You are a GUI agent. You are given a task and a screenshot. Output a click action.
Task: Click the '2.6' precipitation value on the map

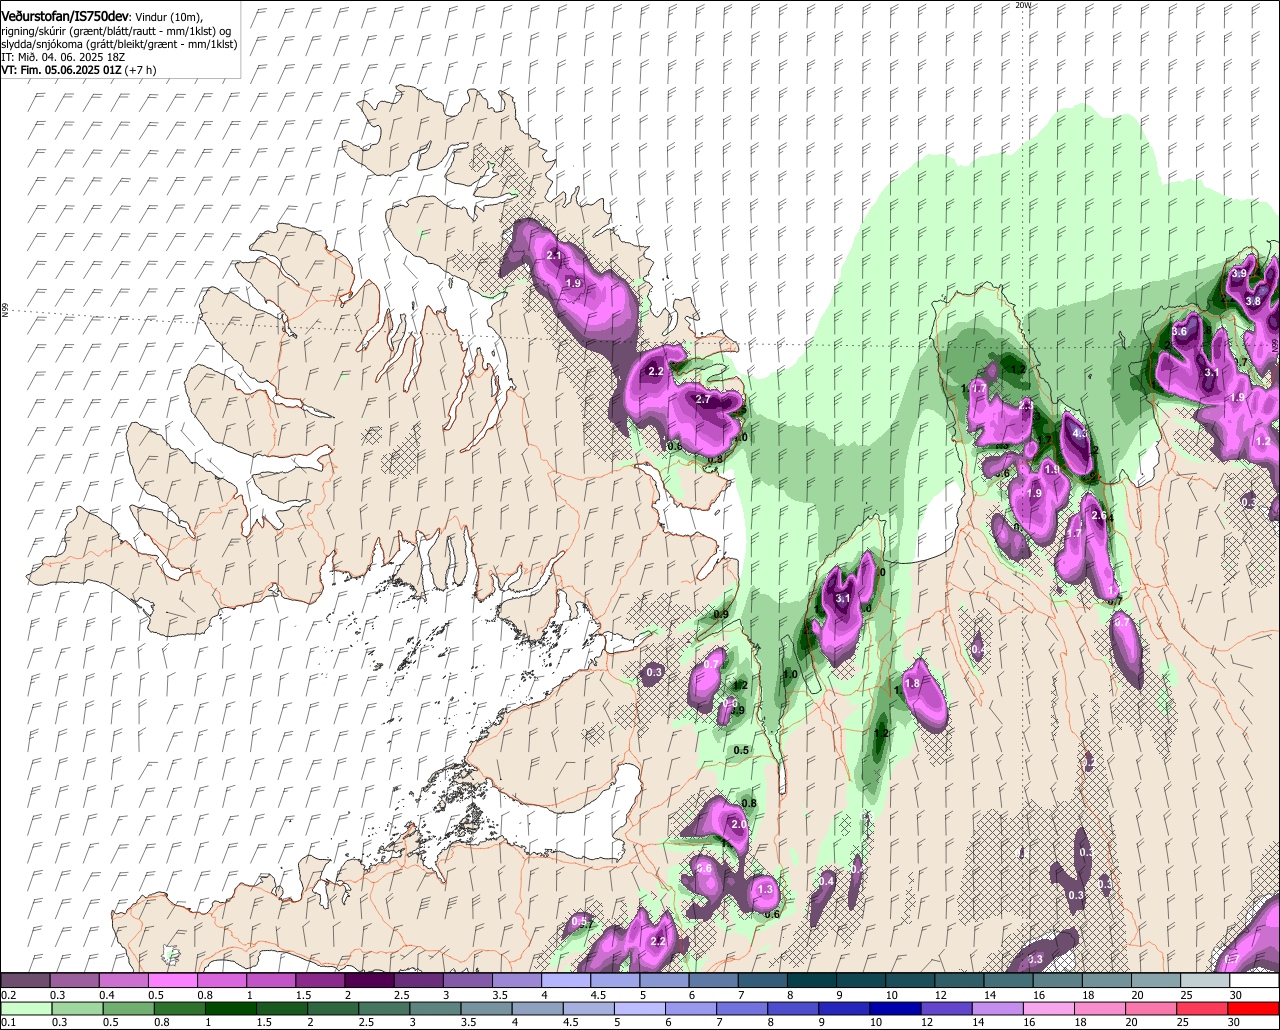[x=1098, y=515]
